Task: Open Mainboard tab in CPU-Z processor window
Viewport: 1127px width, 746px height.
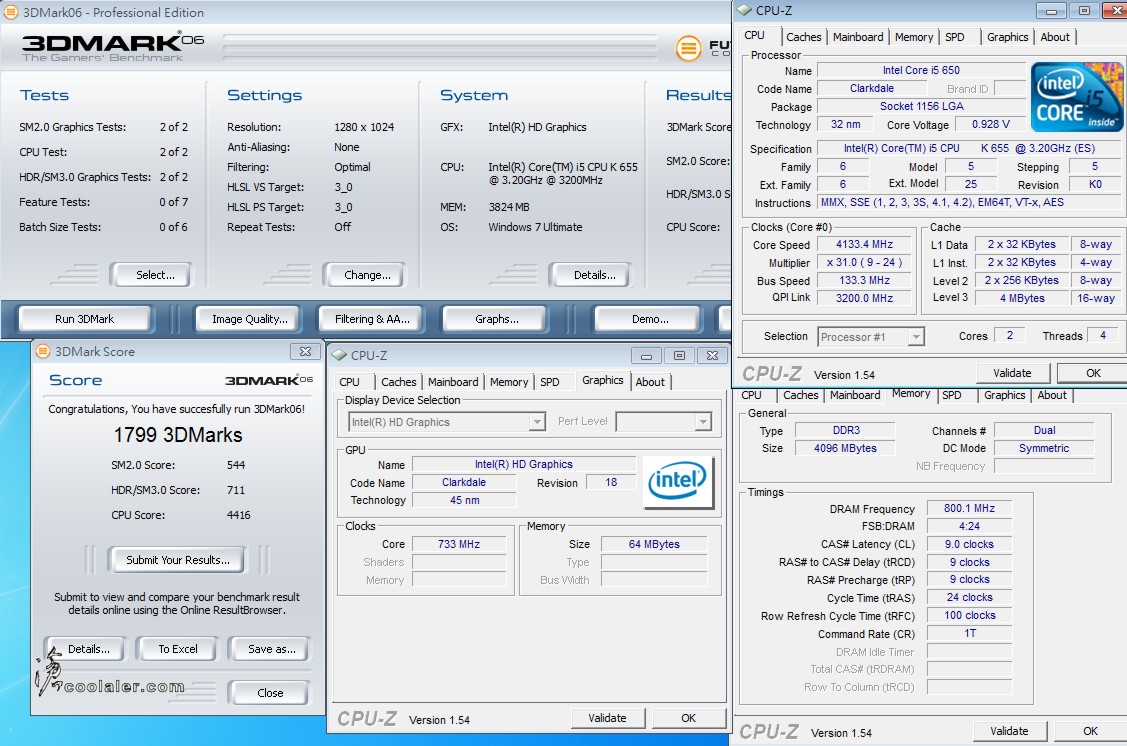Action: click(x=858, y=37)
